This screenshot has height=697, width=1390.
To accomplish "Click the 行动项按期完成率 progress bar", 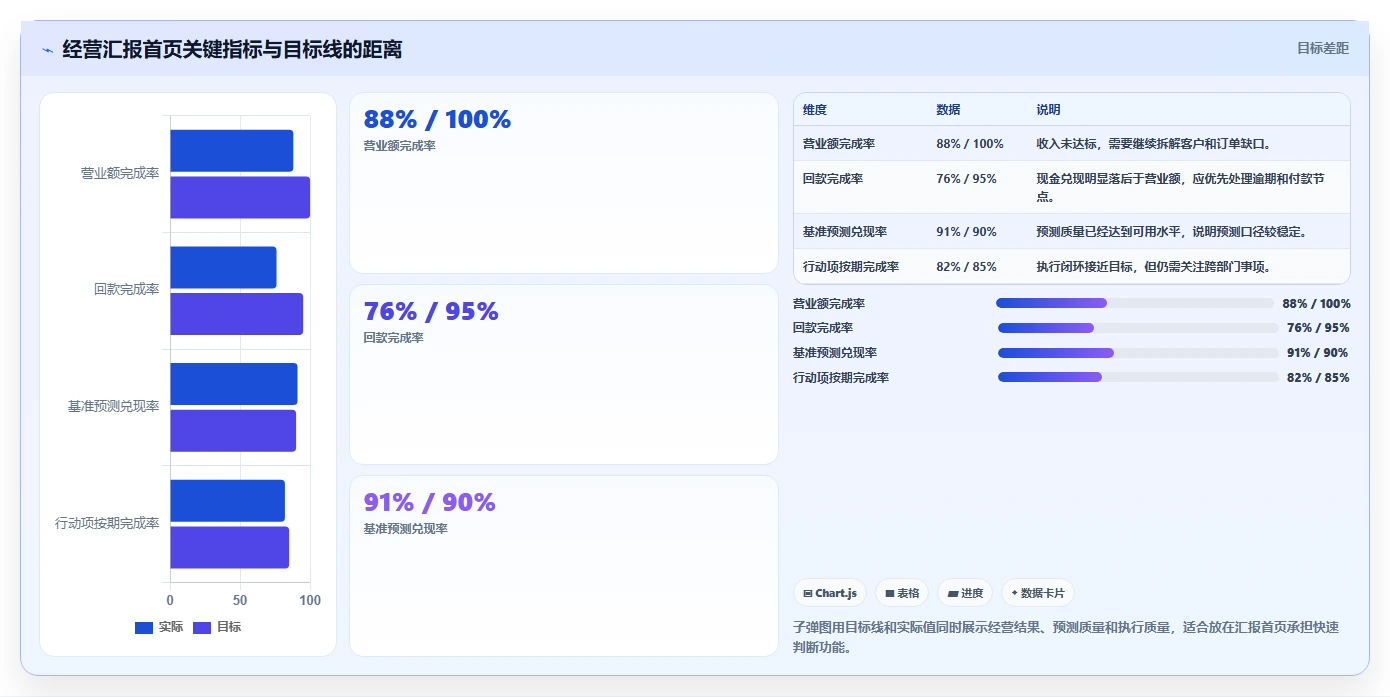I will (1138, 377).
